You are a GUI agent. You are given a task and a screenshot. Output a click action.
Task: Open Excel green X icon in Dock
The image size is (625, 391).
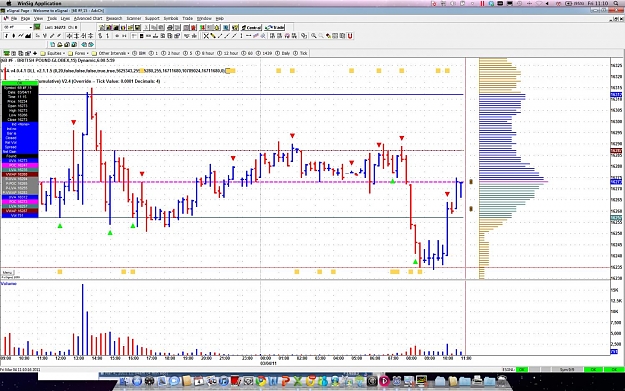pyautogui.click(x=297, y=381)
